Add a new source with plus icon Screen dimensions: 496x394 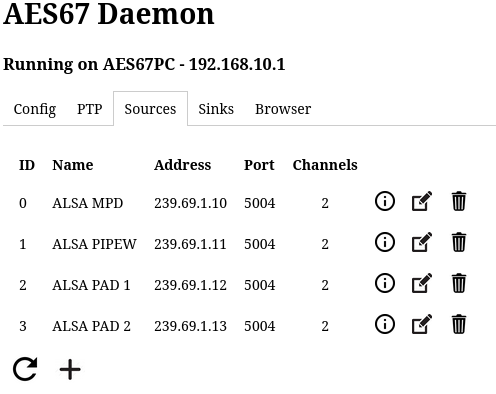pos(70,369)
